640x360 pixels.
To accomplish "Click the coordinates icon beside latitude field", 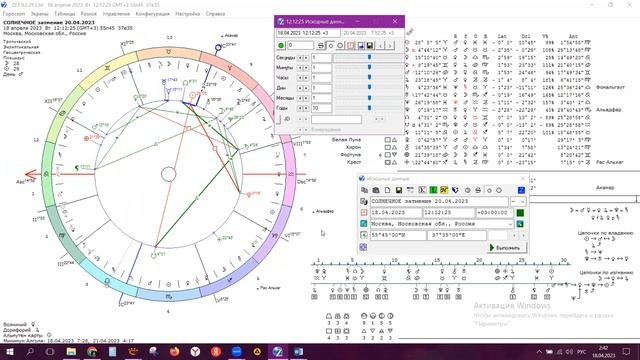I will point(364,236).
